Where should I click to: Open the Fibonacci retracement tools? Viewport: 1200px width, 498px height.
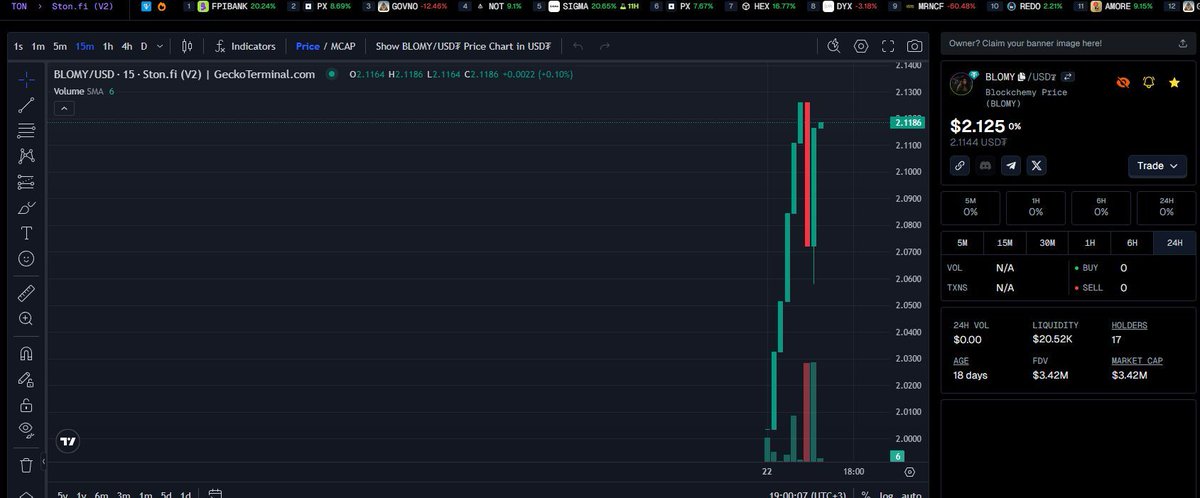(x=26, y=130)
